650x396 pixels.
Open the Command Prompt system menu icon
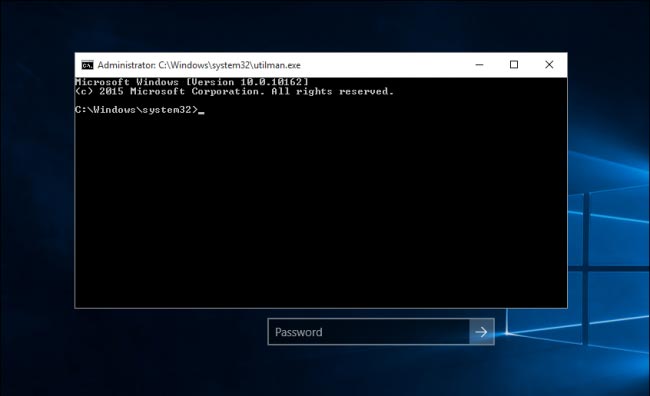tap(87, 65)
